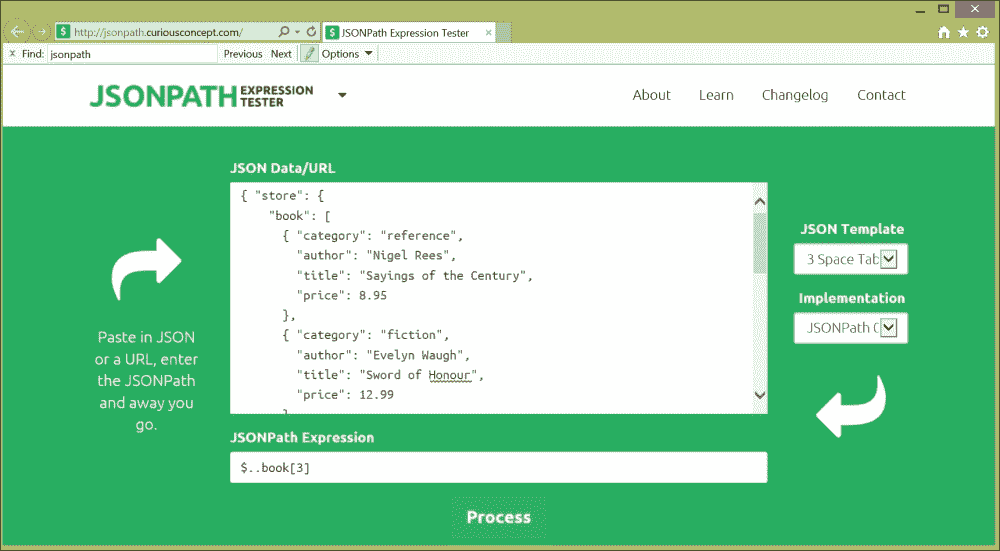Image resolution: width=1000 pixels, height=551 pixels.
Task: Expand the dropdown arrow beside the logo
Action: click(342, 95)
